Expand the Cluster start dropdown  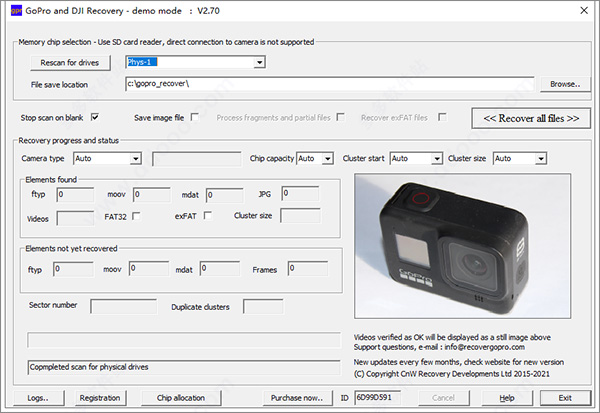click(x=436, y=158)
